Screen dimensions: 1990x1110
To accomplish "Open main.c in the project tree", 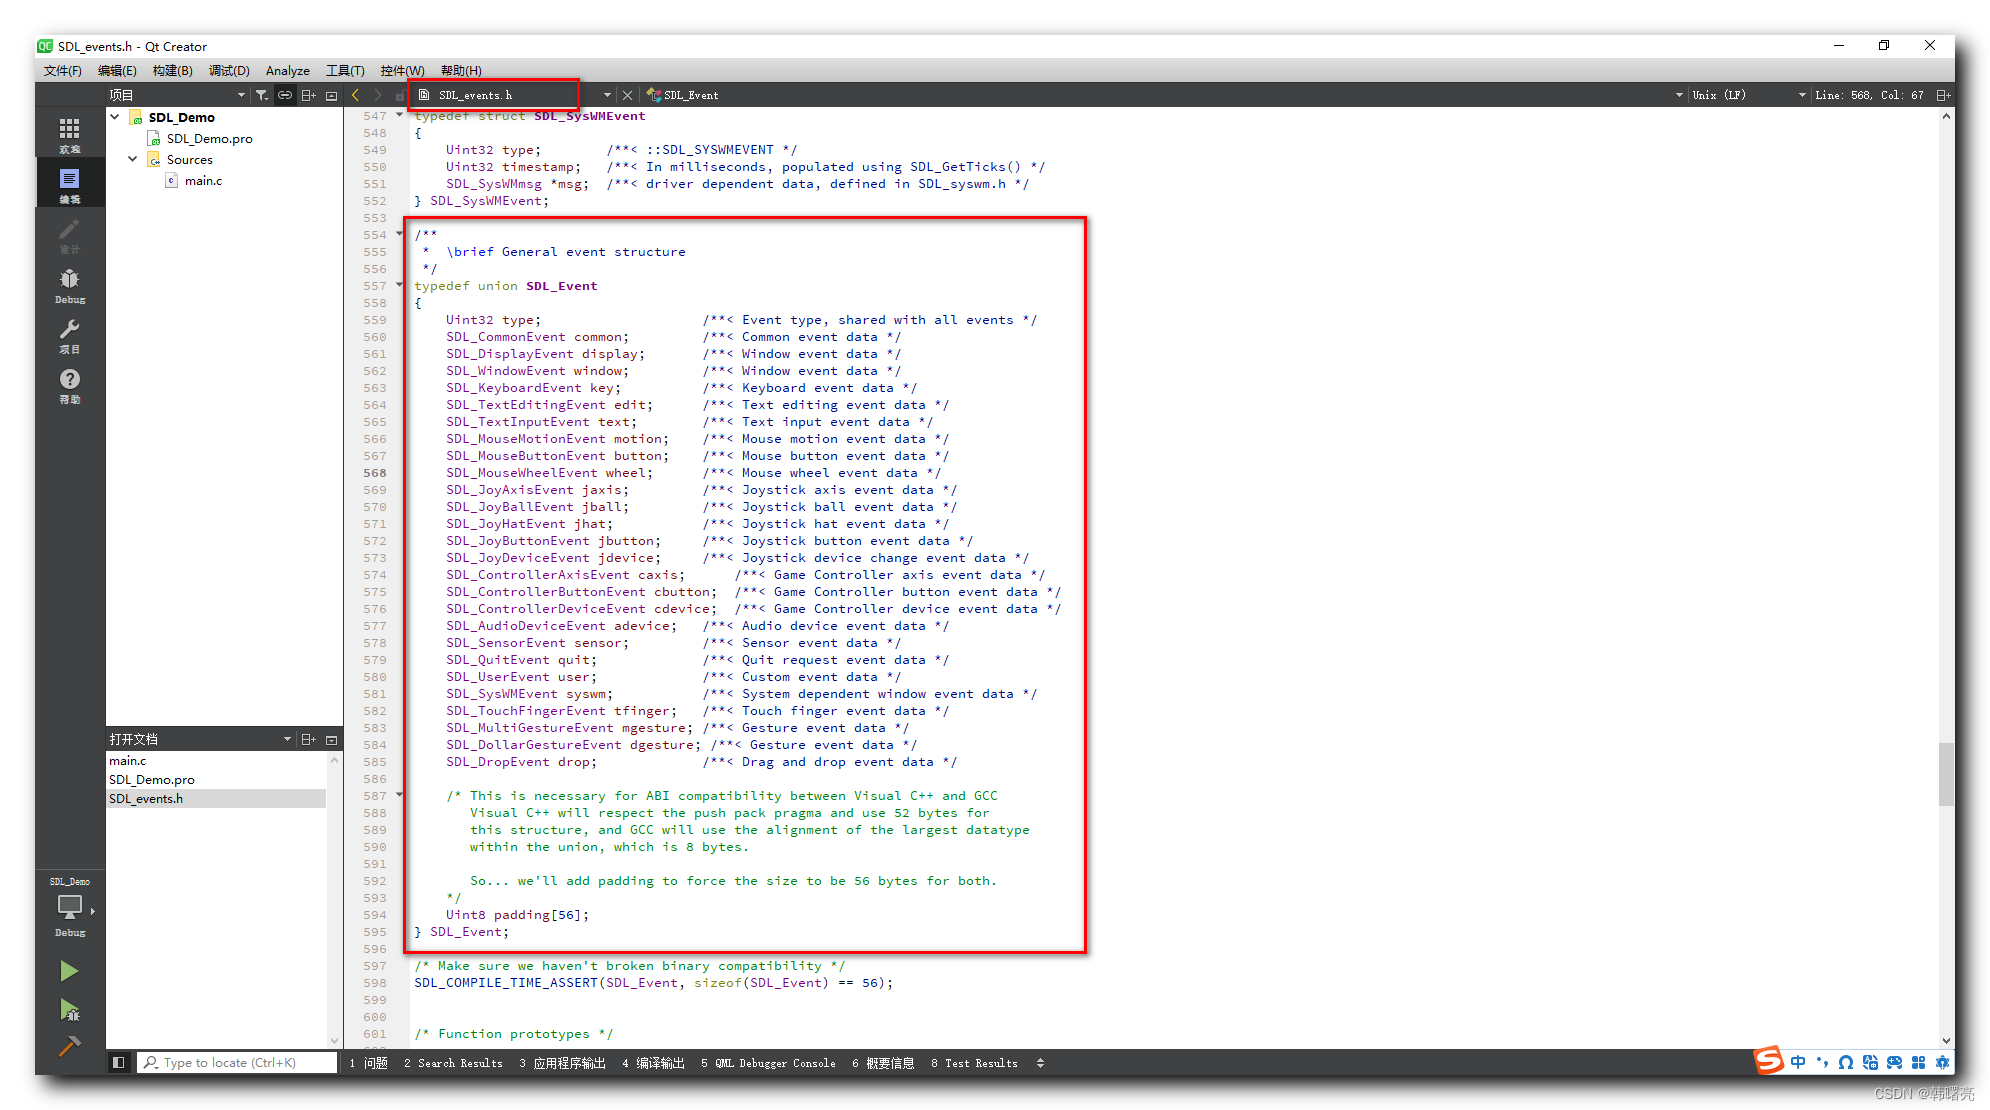I will click(203, 180).
